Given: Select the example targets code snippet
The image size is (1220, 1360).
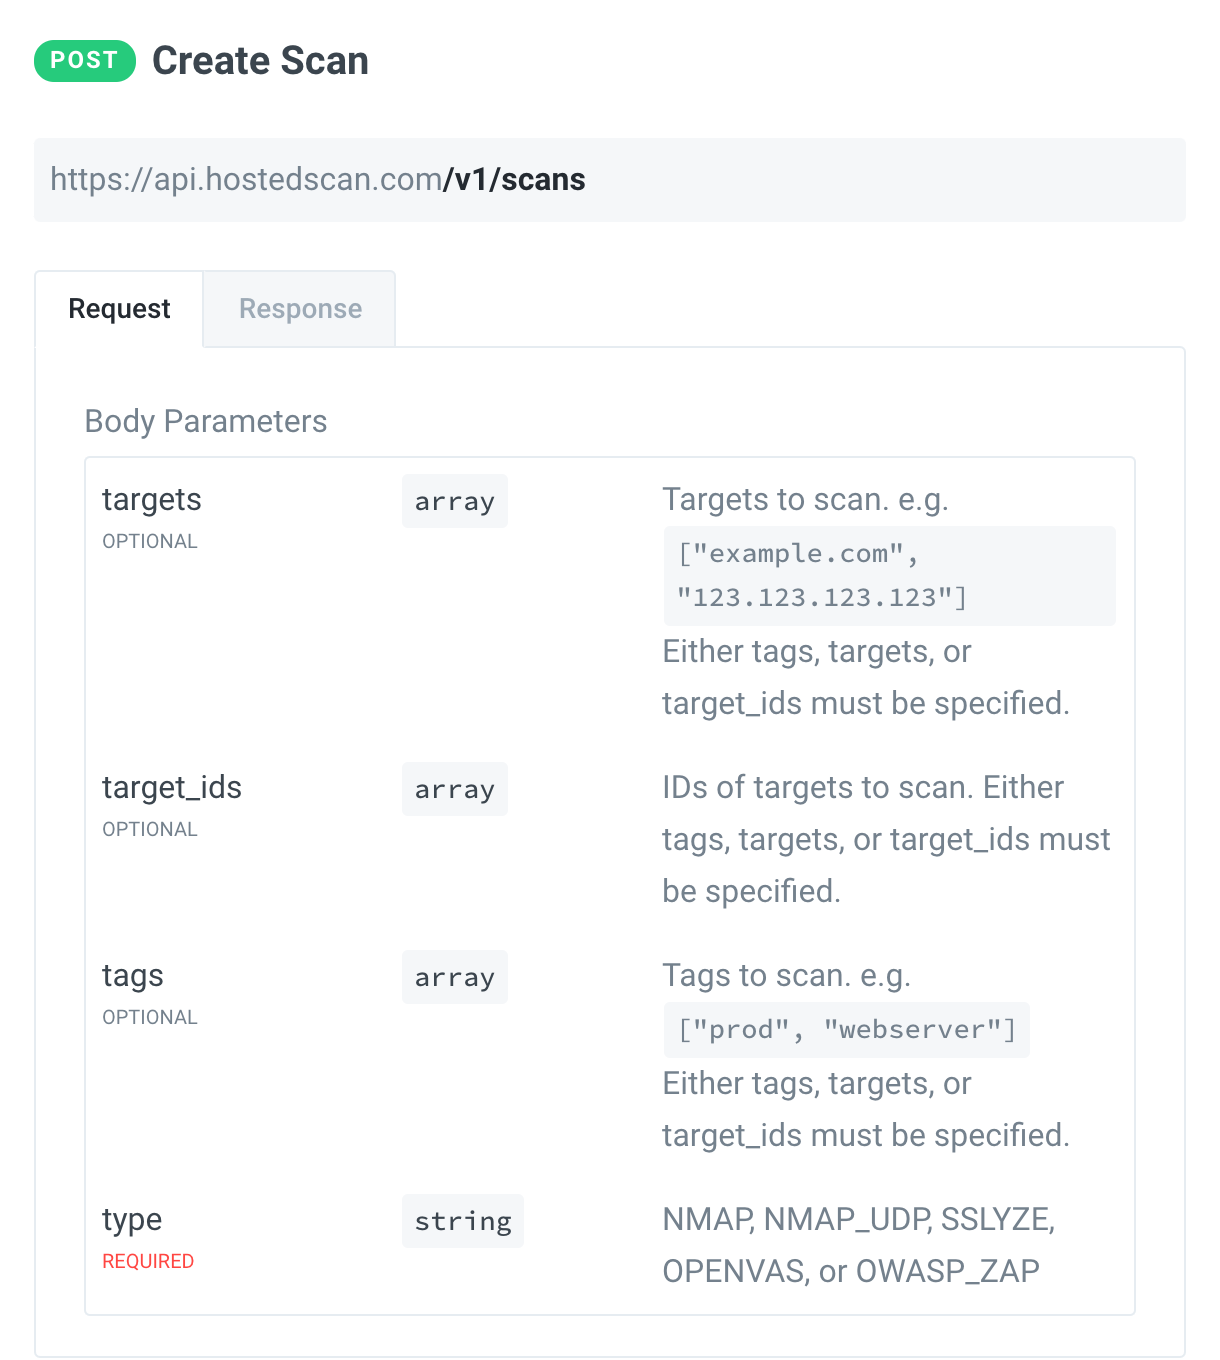Looking at the screenshot, I should 889,576.
